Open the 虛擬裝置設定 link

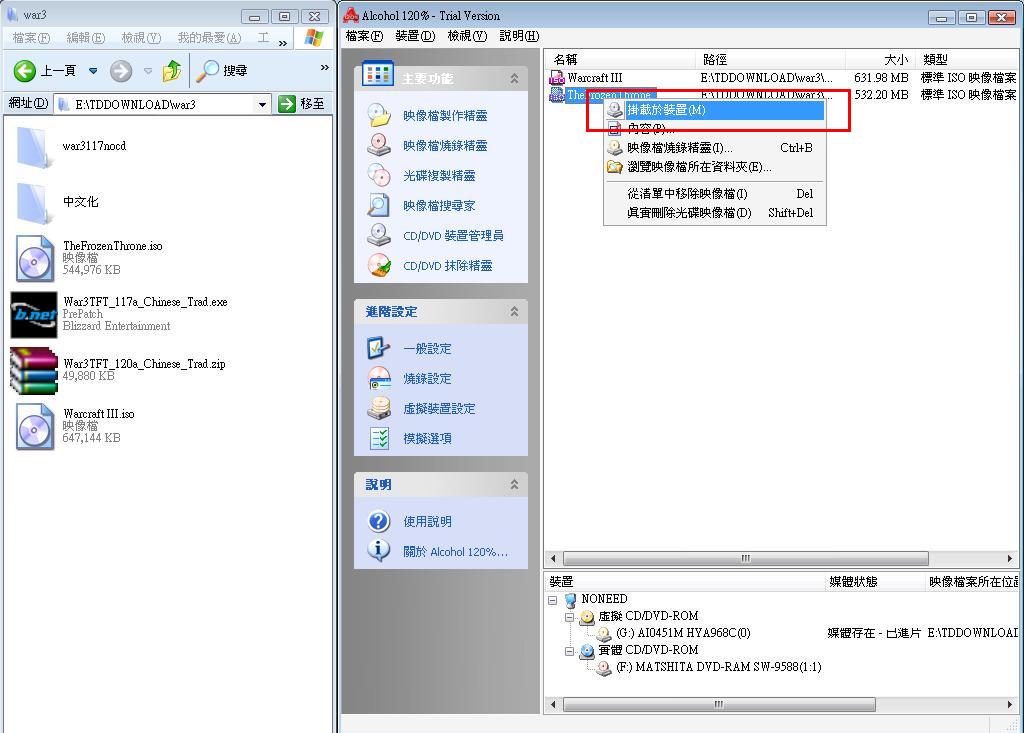(439, 409)
